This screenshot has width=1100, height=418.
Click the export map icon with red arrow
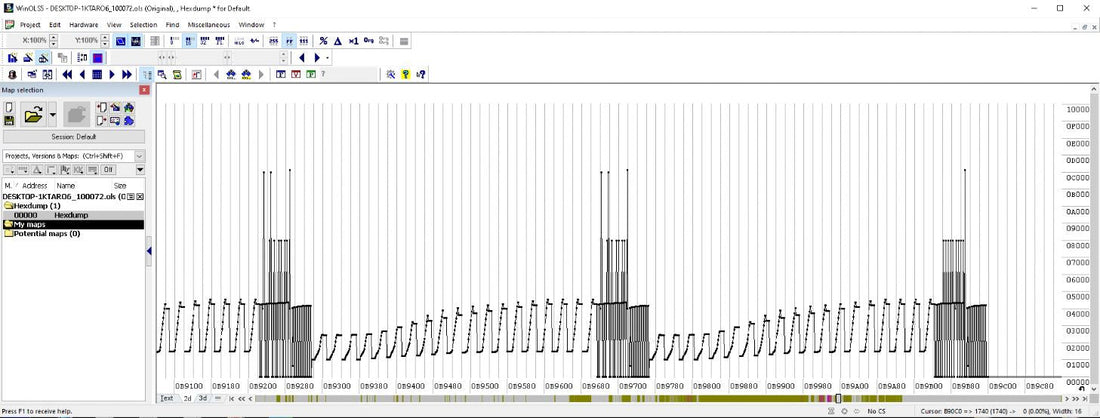(x=101, y=121)
